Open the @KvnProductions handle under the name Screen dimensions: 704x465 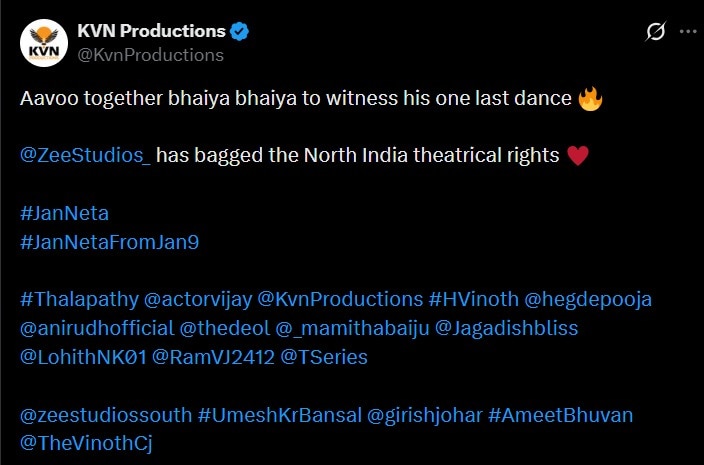pyautogui.click(x=150, y=54)
